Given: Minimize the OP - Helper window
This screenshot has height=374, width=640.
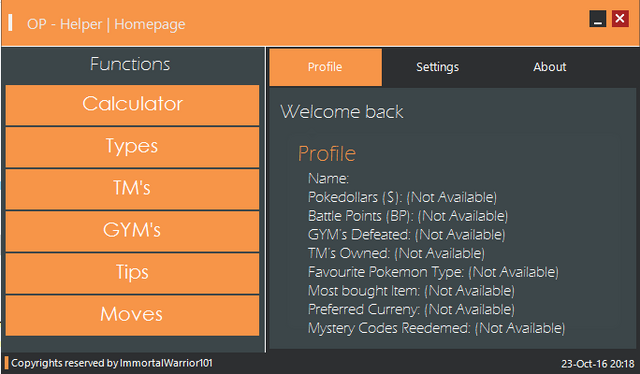Looking at the screenshot, I should click(x=598, y=19).
